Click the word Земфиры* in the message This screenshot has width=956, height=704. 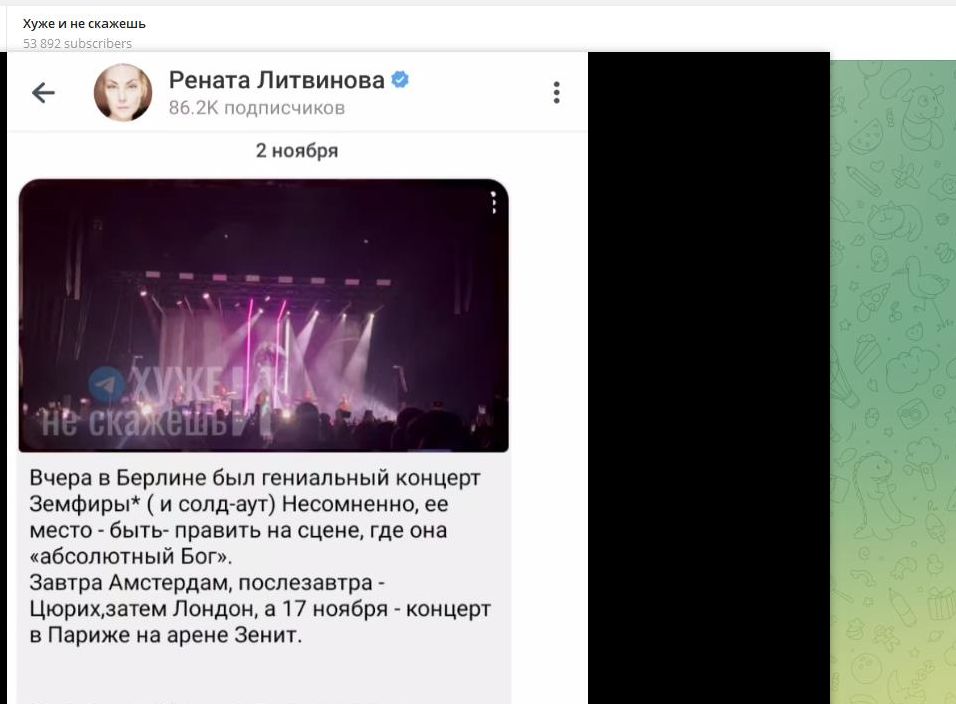tap(85, 504)
